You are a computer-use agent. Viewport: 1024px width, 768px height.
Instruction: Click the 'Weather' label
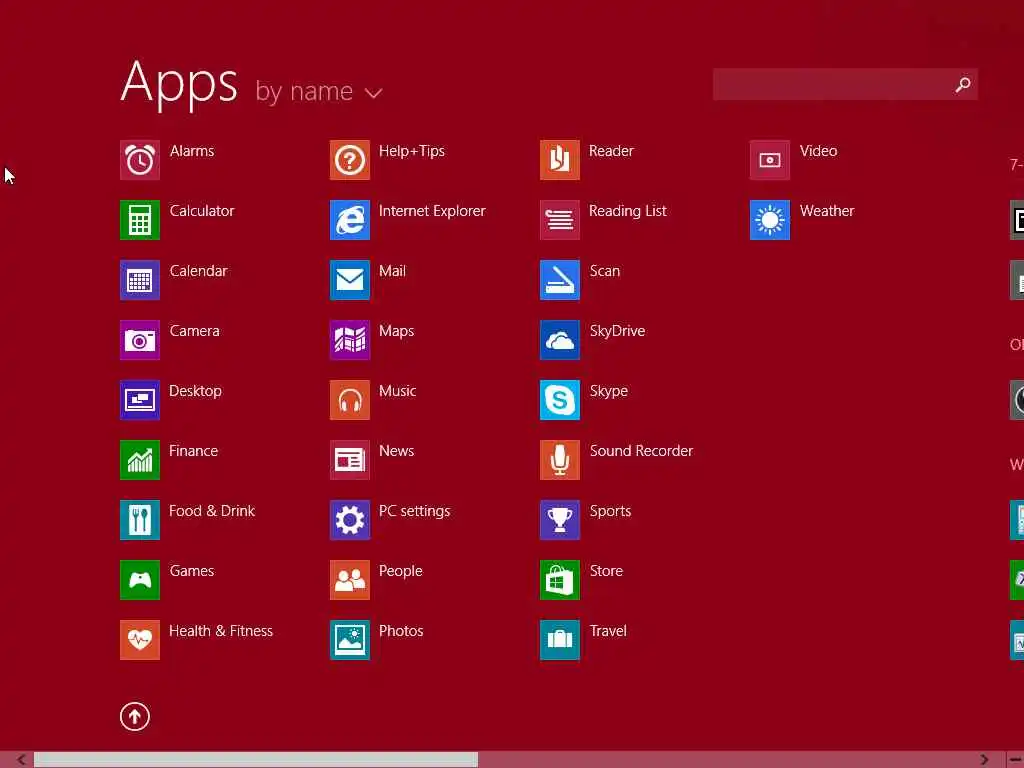click(827, 211)
